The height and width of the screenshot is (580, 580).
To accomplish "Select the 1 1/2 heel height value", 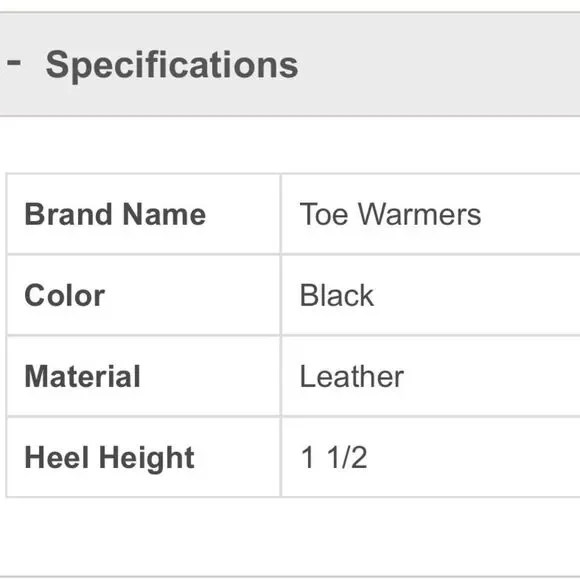I will click(x=334, y=458).
